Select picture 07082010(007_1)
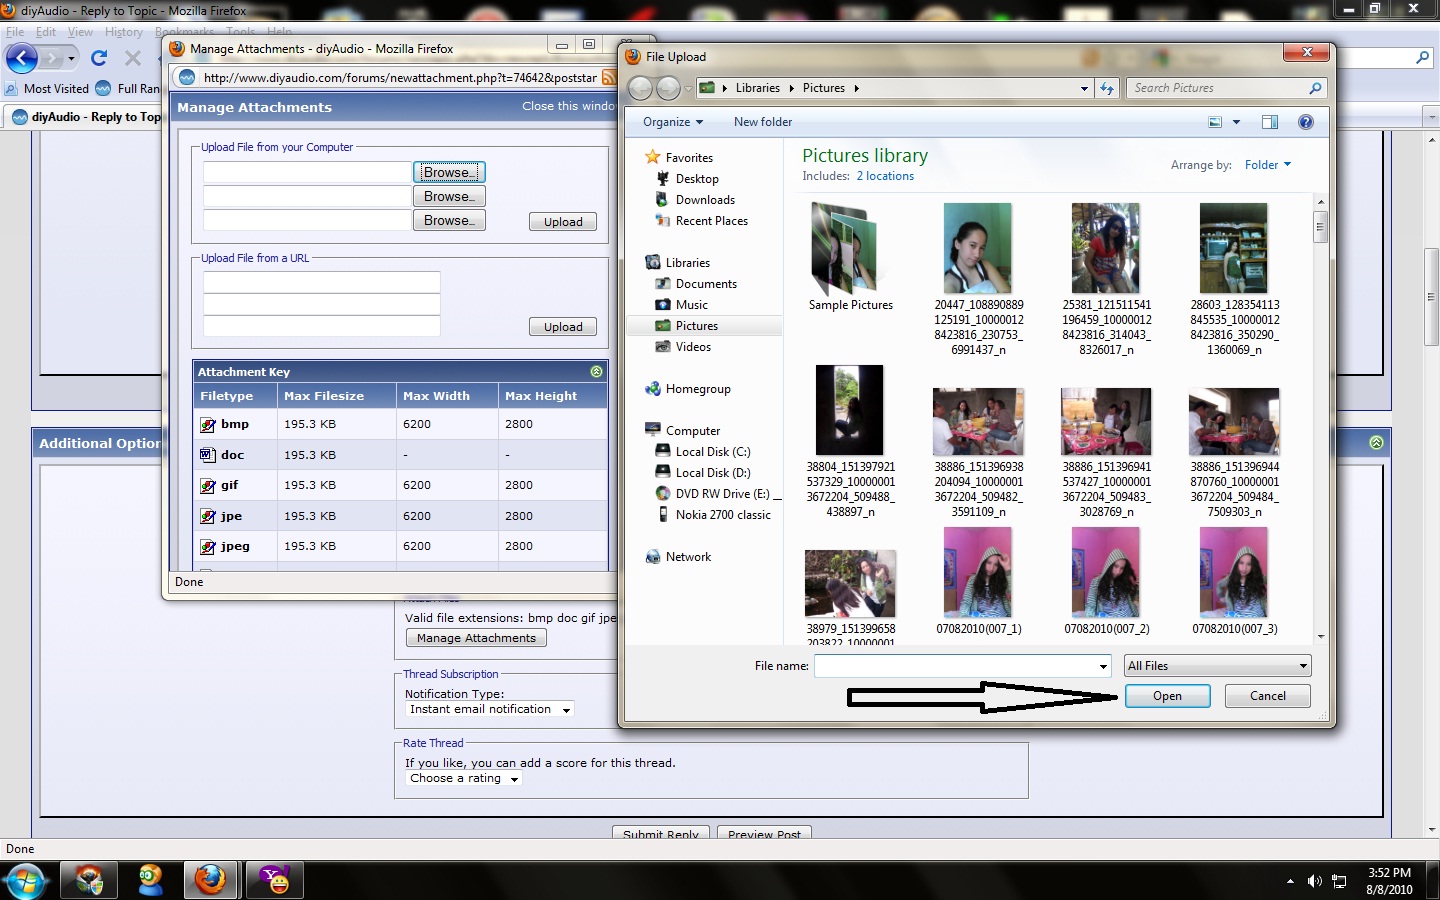 [978, 581]
